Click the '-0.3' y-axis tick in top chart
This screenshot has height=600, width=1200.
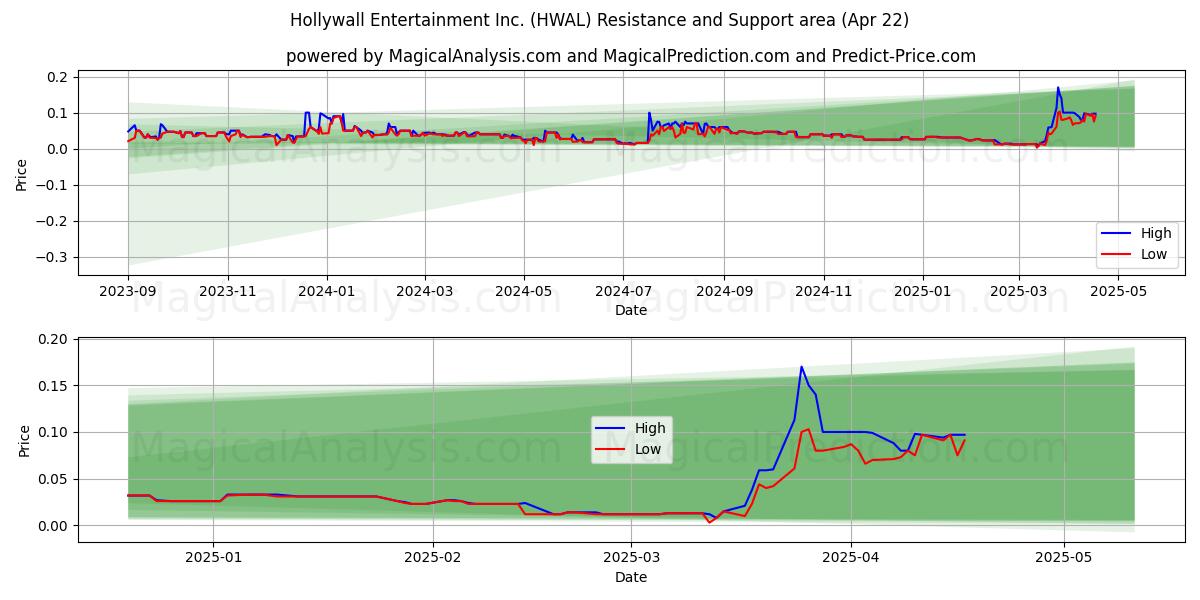(51, 257)
